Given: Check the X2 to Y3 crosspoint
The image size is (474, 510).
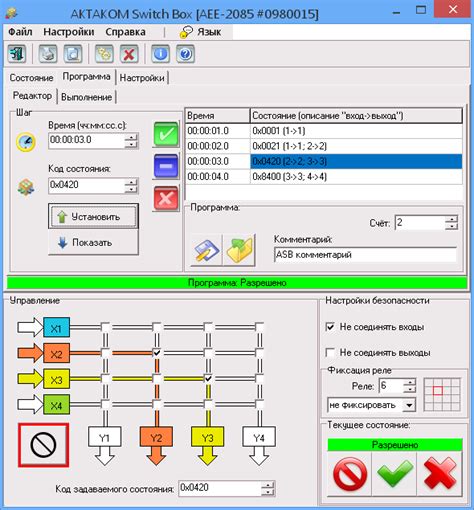Looking at the screenshot, I should [208, 353].
